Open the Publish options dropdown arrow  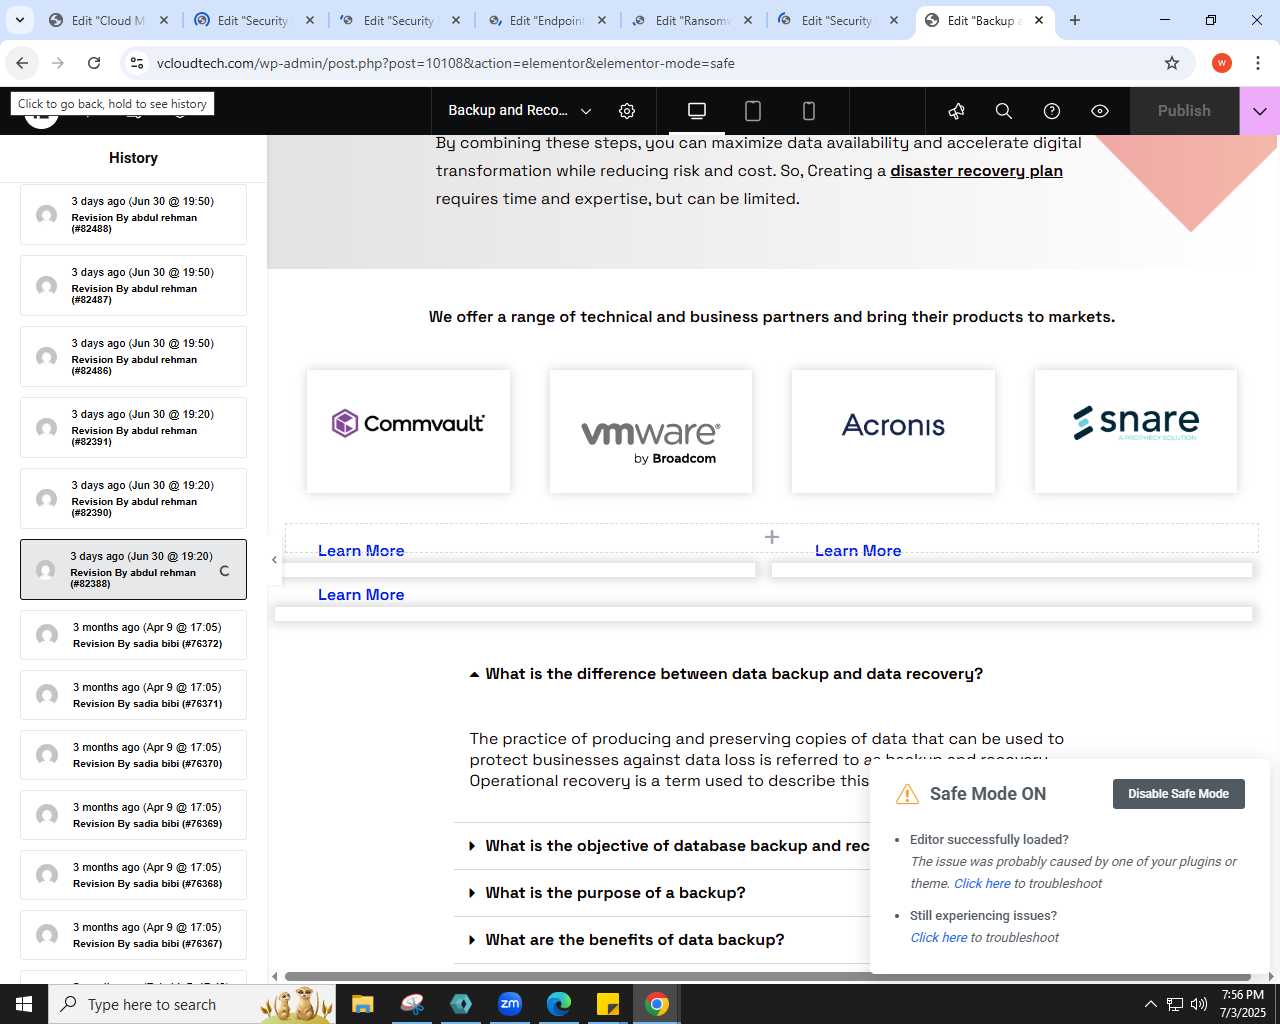1260,111
